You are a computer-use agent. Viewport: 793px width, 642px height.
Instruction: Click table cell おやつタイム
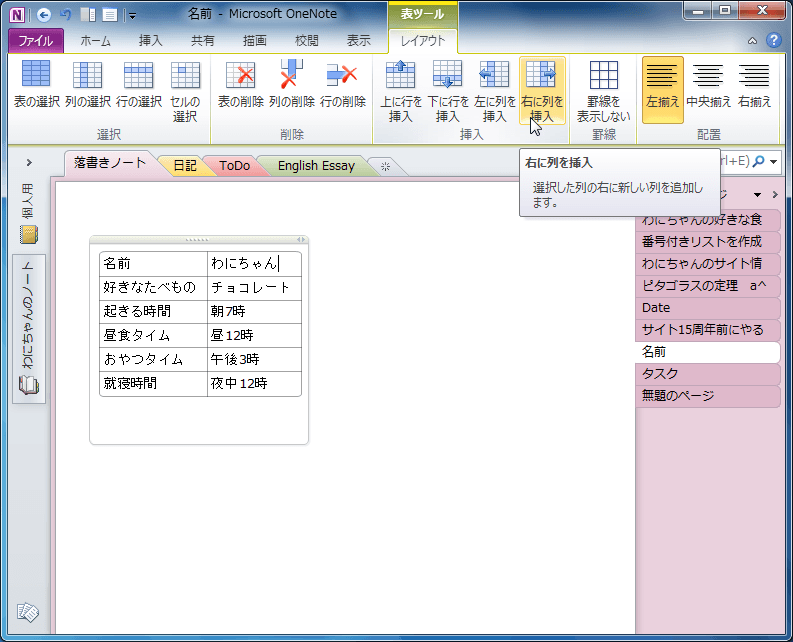(x=153, y=359)
